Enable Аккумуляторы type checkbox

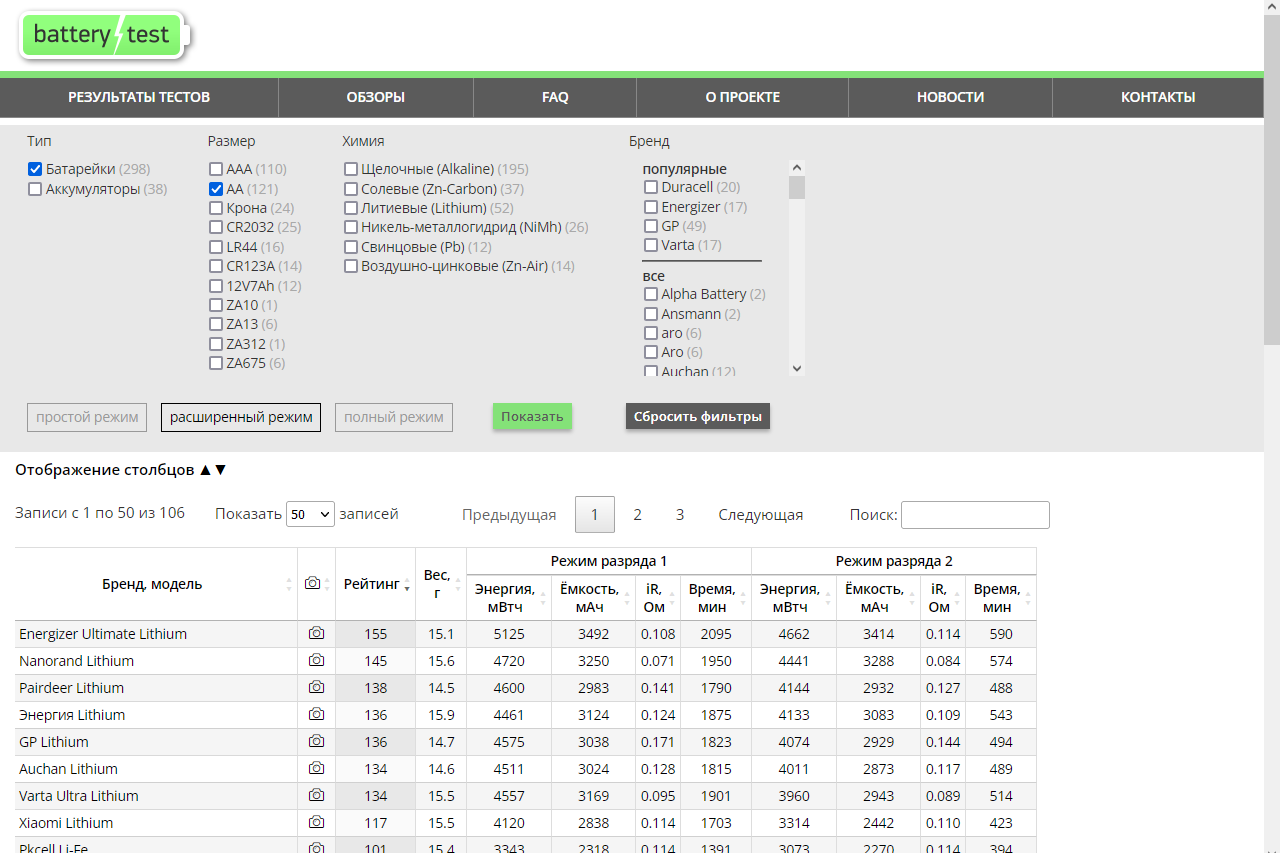[x=35, y=189]
